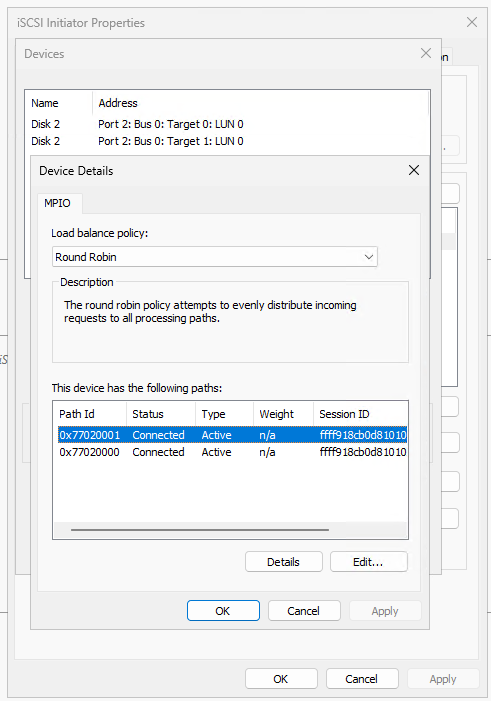
Task: Select Disk 2 row with Target 1
Action: (227, 141)
